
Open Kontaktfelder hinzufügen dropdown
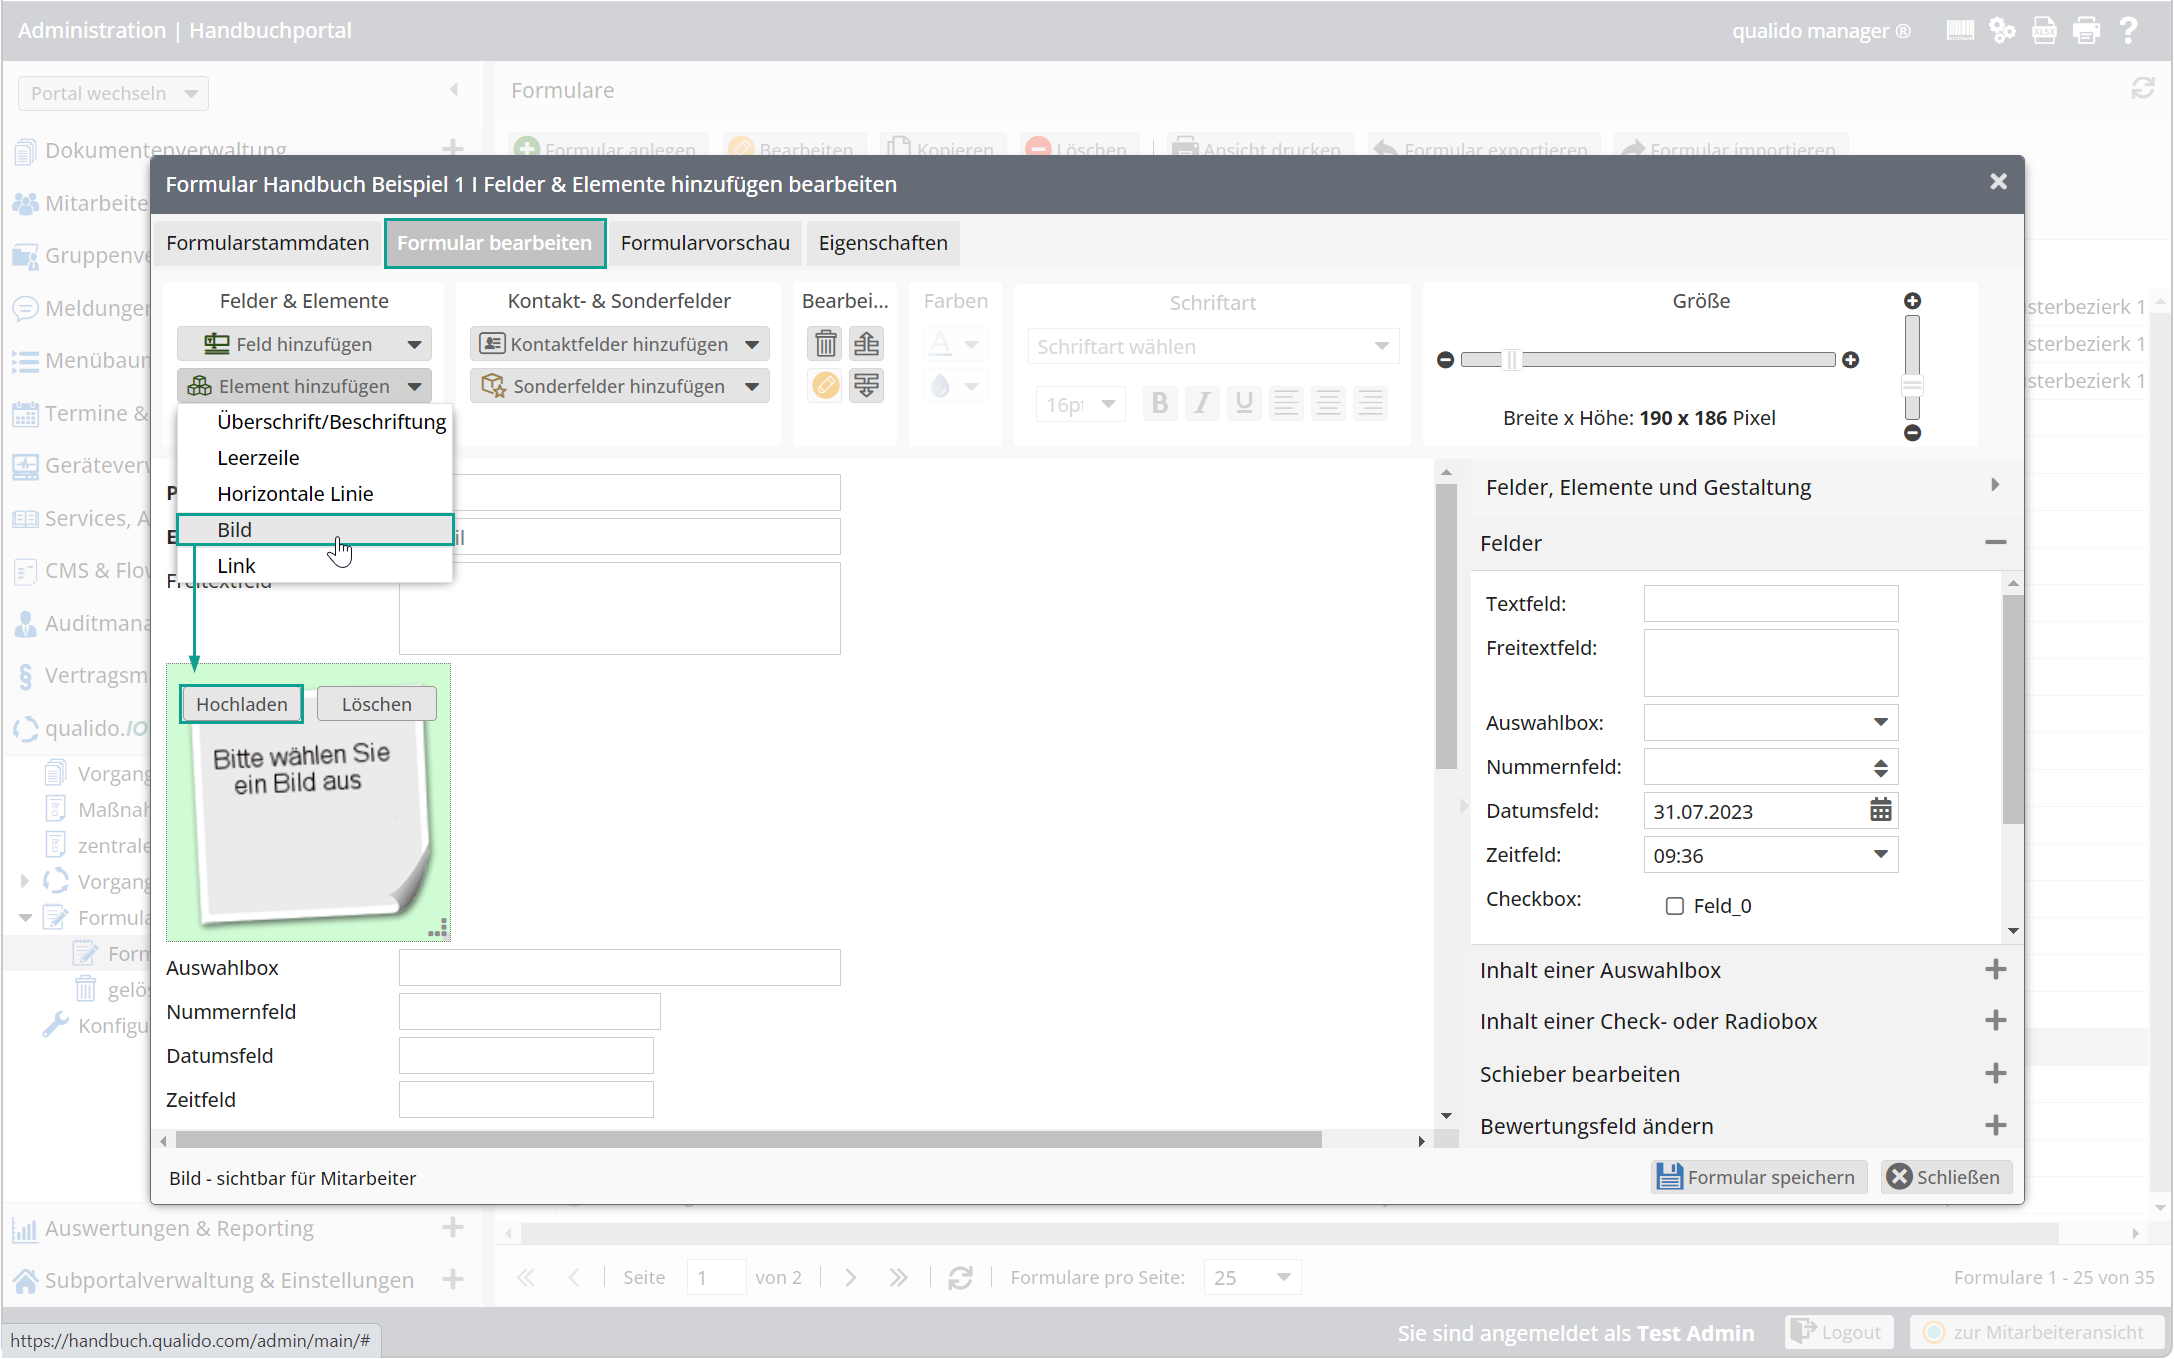point(620,344)
